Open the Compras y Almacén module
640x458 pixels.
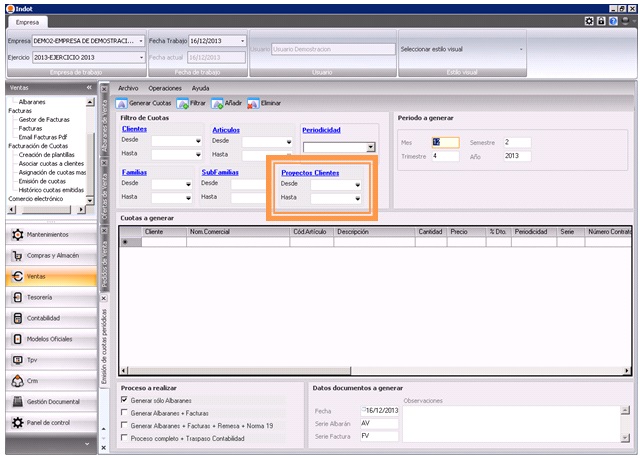[x=50, y=255]
